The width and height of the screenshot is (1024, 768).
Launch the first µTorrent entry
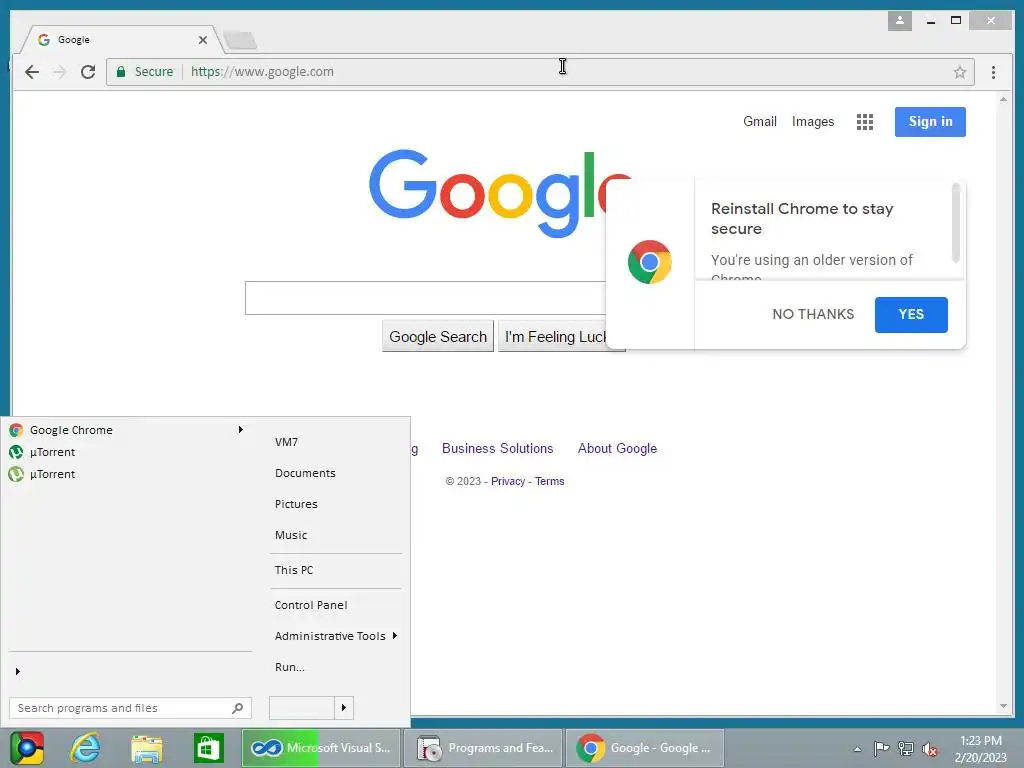pyautogui.click(x=128, y=452)
